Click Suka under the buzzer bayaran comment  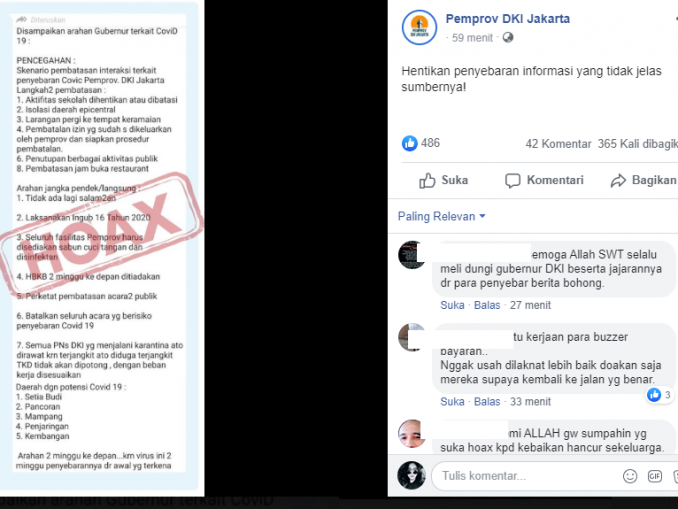452,401
